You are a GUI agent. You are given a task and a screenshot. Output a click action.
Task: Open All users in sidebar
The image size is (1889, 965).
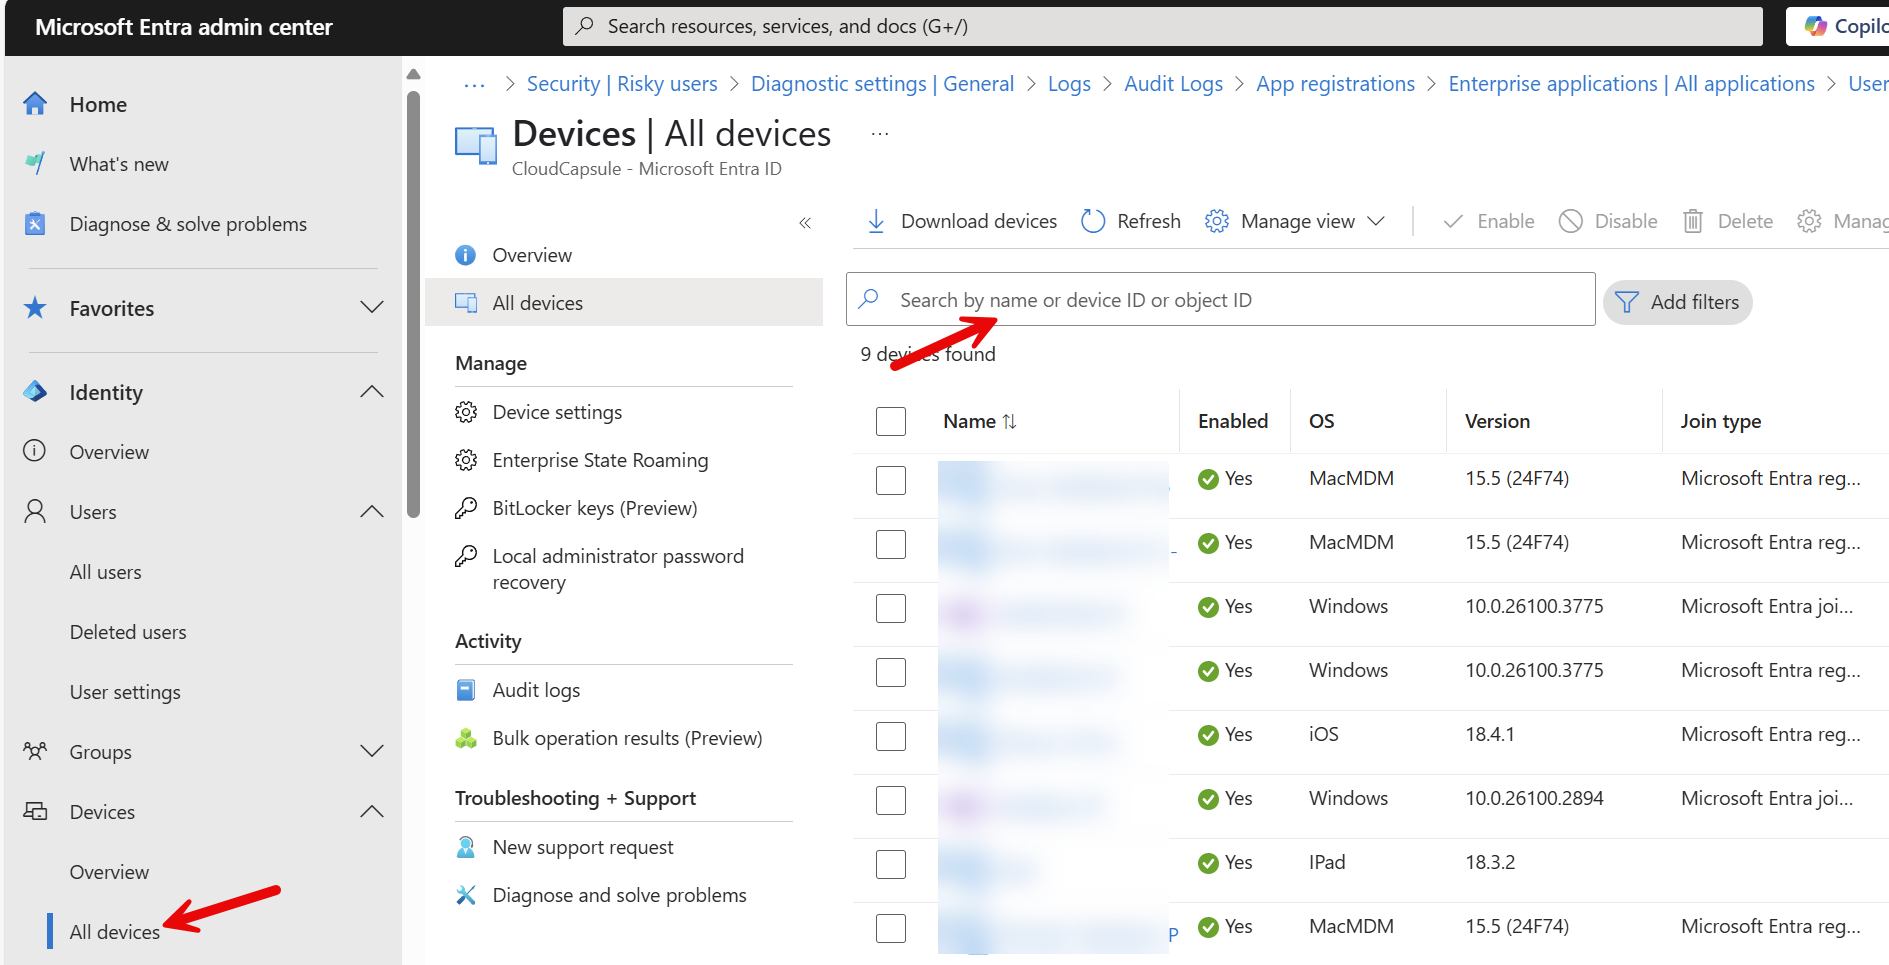[x=105, y=572]
